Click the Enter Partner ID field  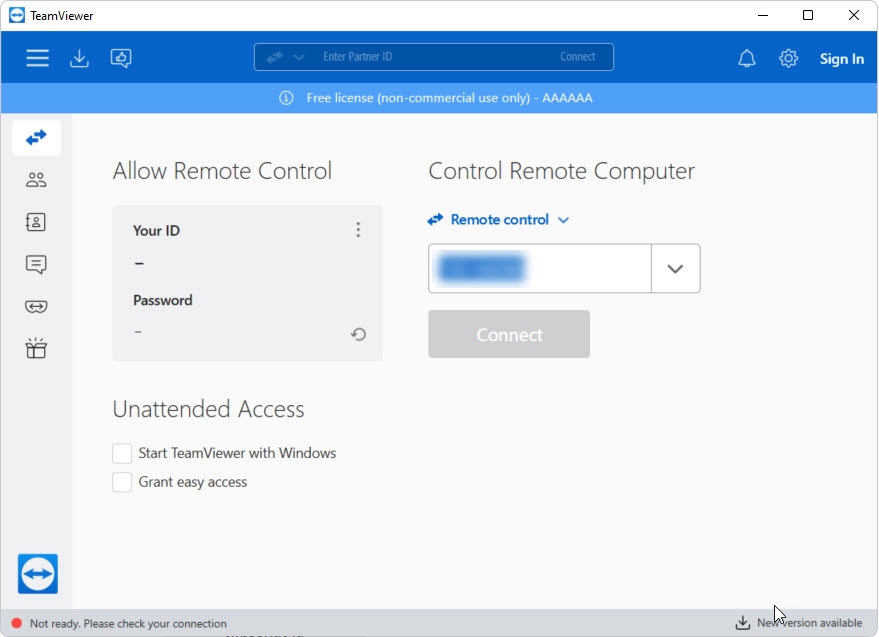[x=434, y=57]
